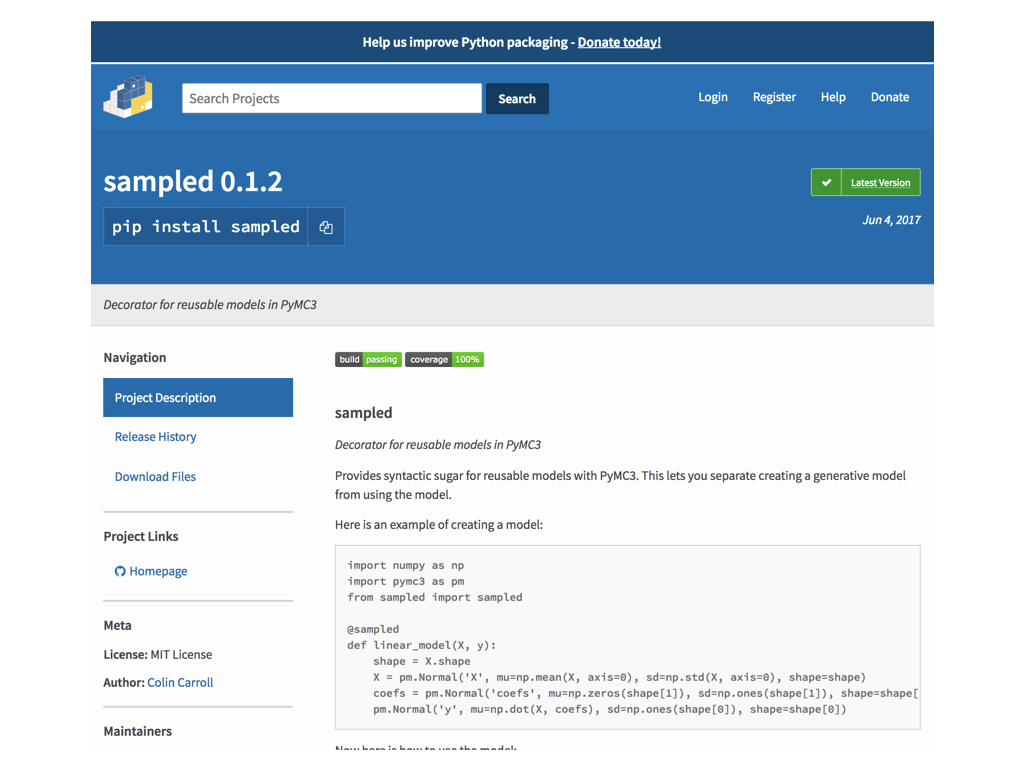Screen dimensions: 1024x768
Task: Open the Homepage project link
Action: point(158,571)
